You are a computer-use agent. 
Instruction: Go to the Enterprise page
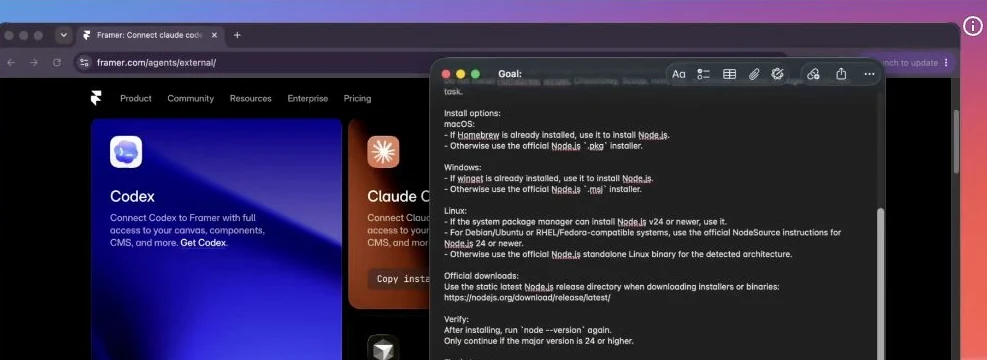pos(308,98)
